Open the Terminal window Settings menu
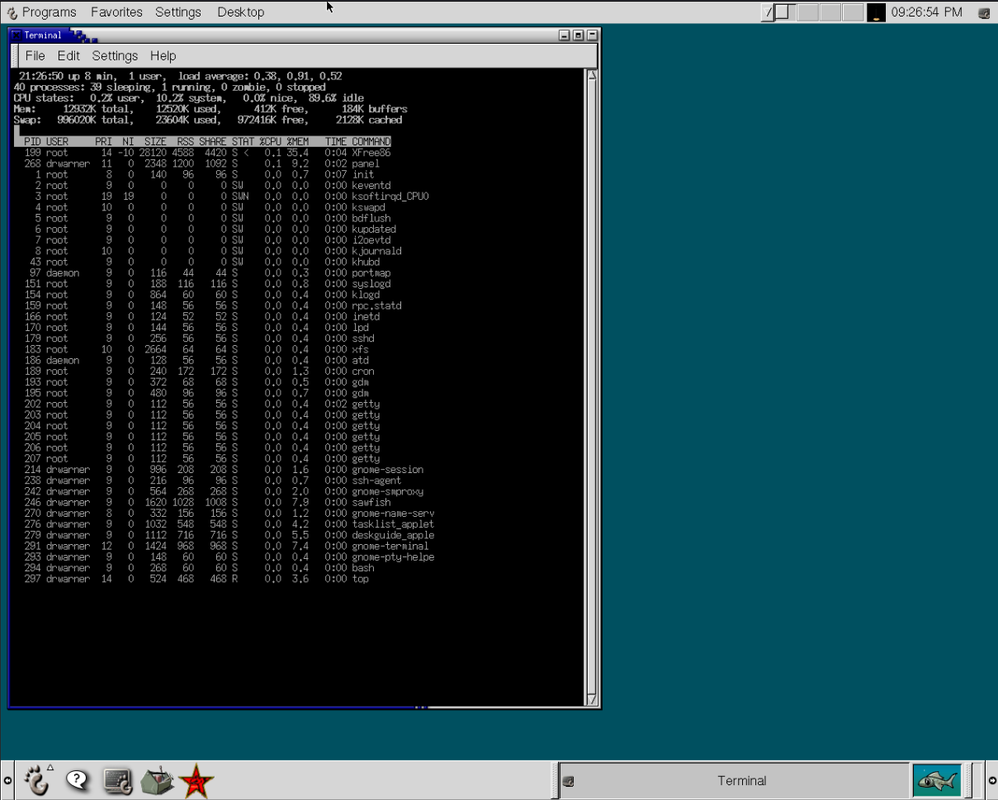This screenshot has width=998, height=800. [x=115, y=56]
